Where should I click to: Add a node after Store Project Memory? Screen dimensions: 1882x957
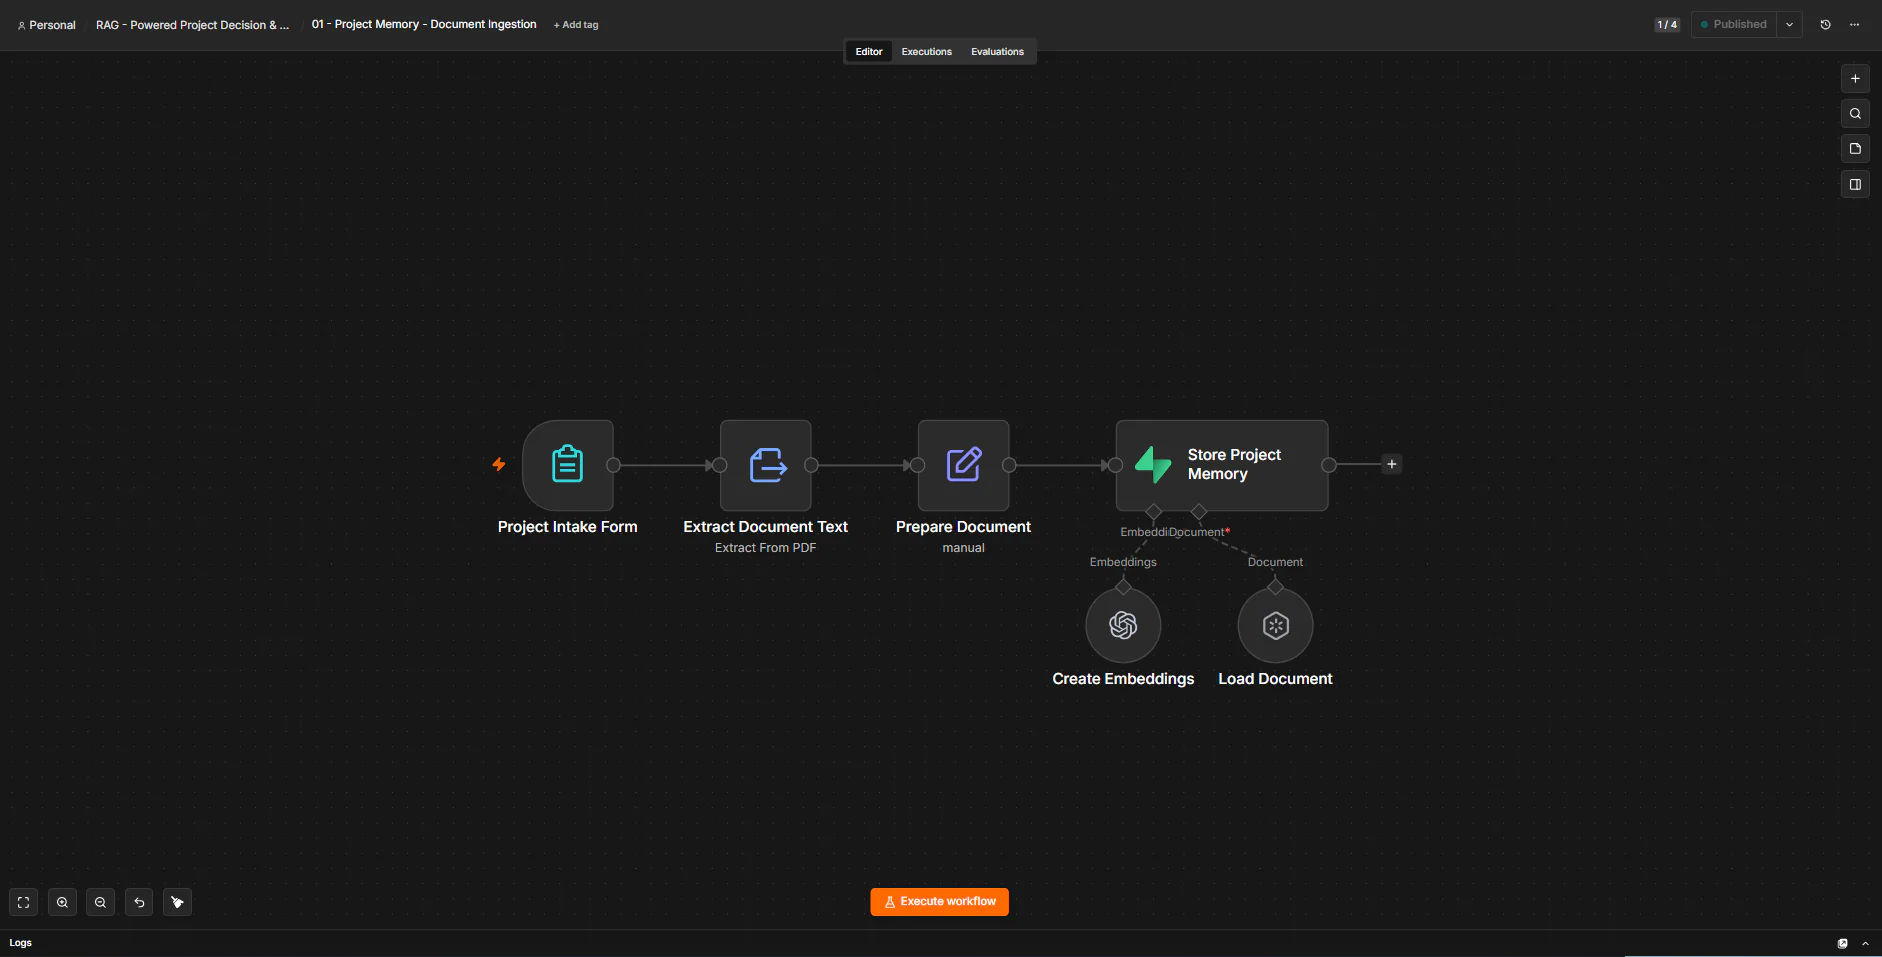click(1391, 464)
